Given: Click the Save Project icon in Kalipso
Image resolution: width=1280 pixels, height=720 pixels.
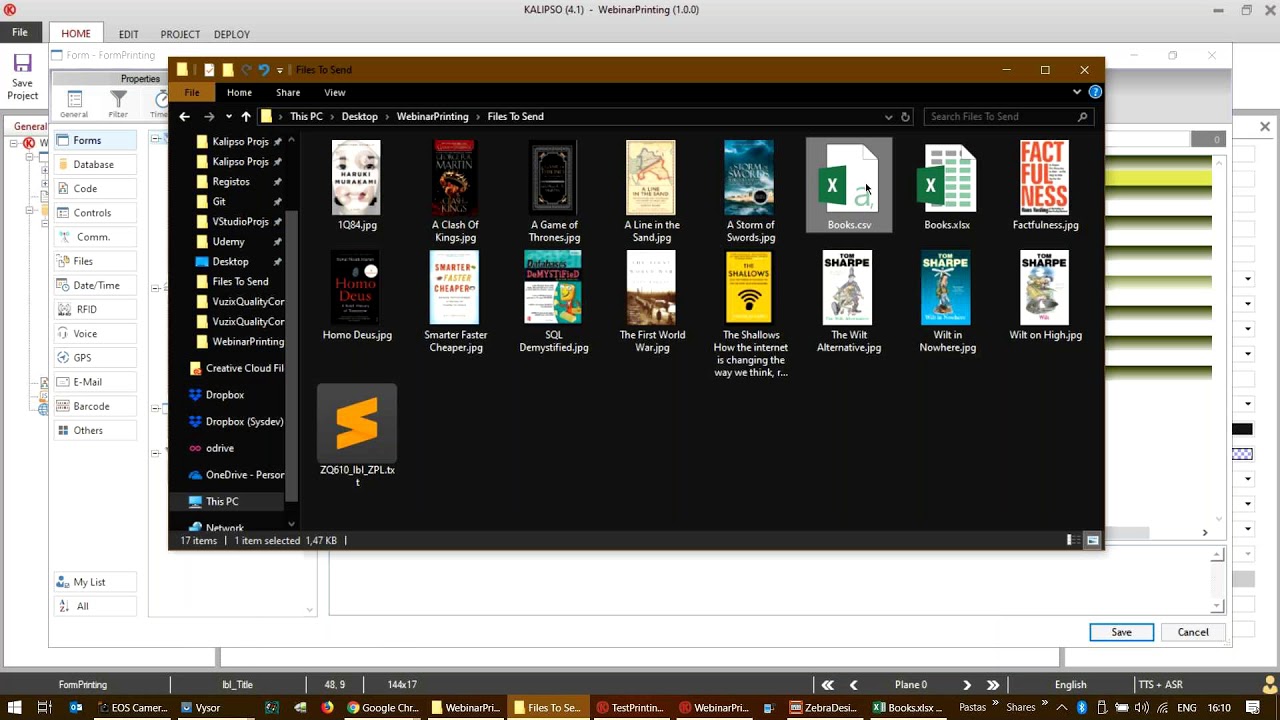Looking at the screenshot, I should (x=22, y=77).
